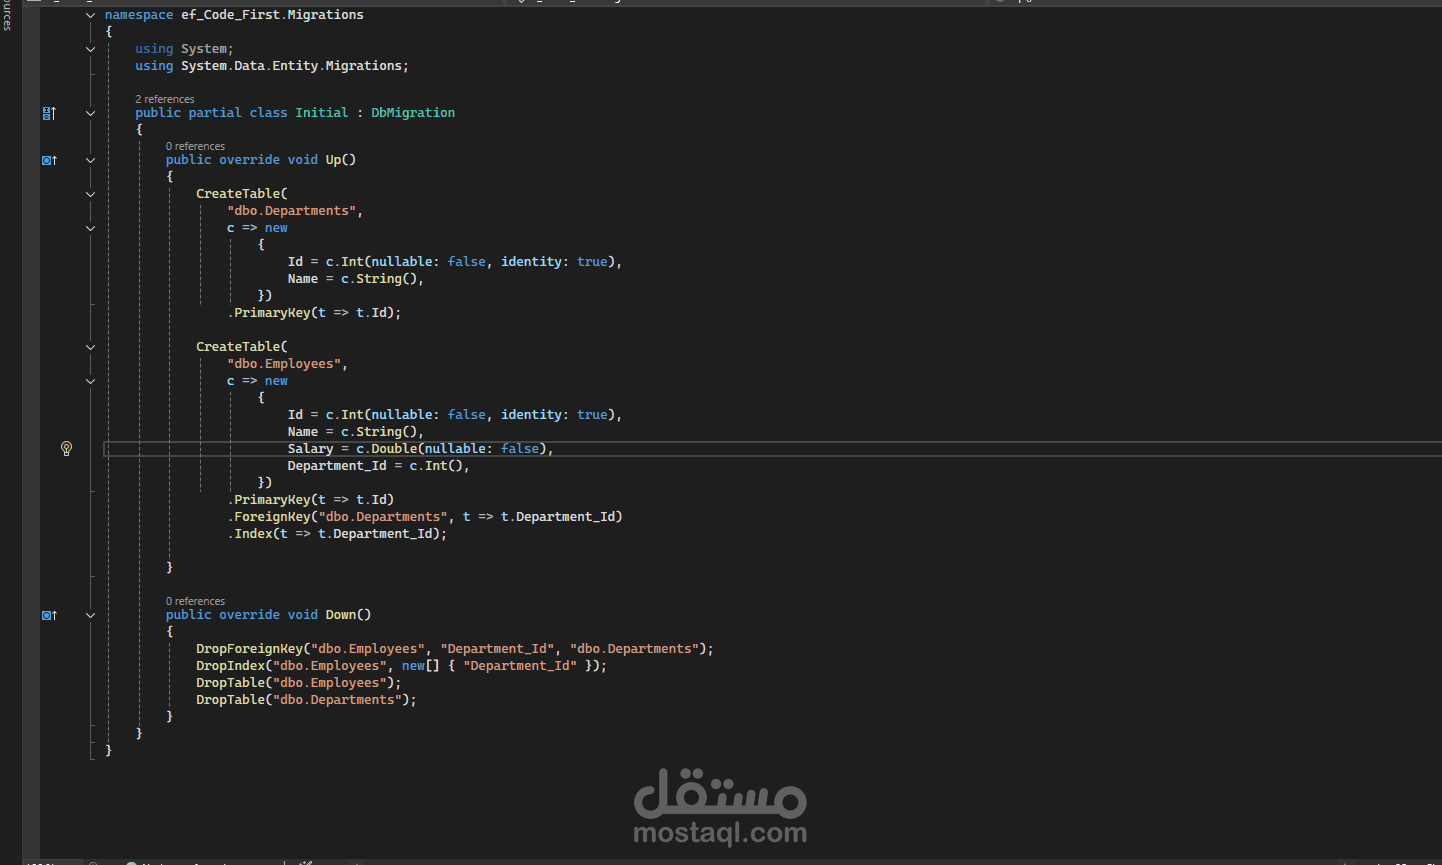
Task: Click the 'partial' keyword in the class declaration
Action: click(215, 113)
